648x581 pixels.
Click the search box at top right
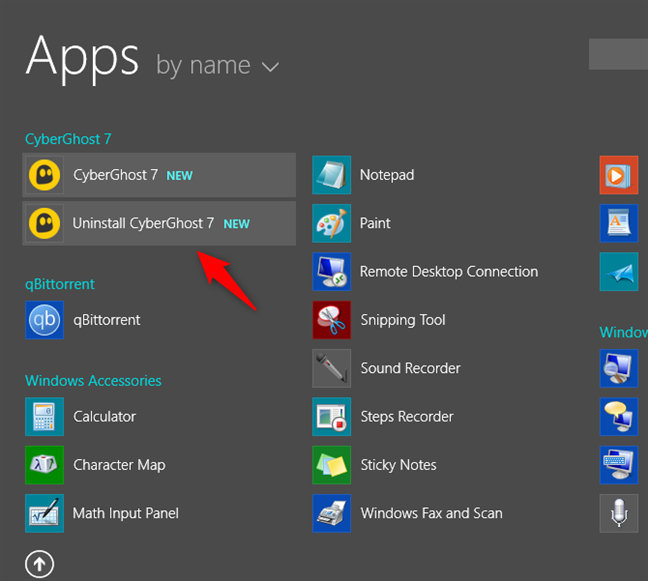(618, 54)
